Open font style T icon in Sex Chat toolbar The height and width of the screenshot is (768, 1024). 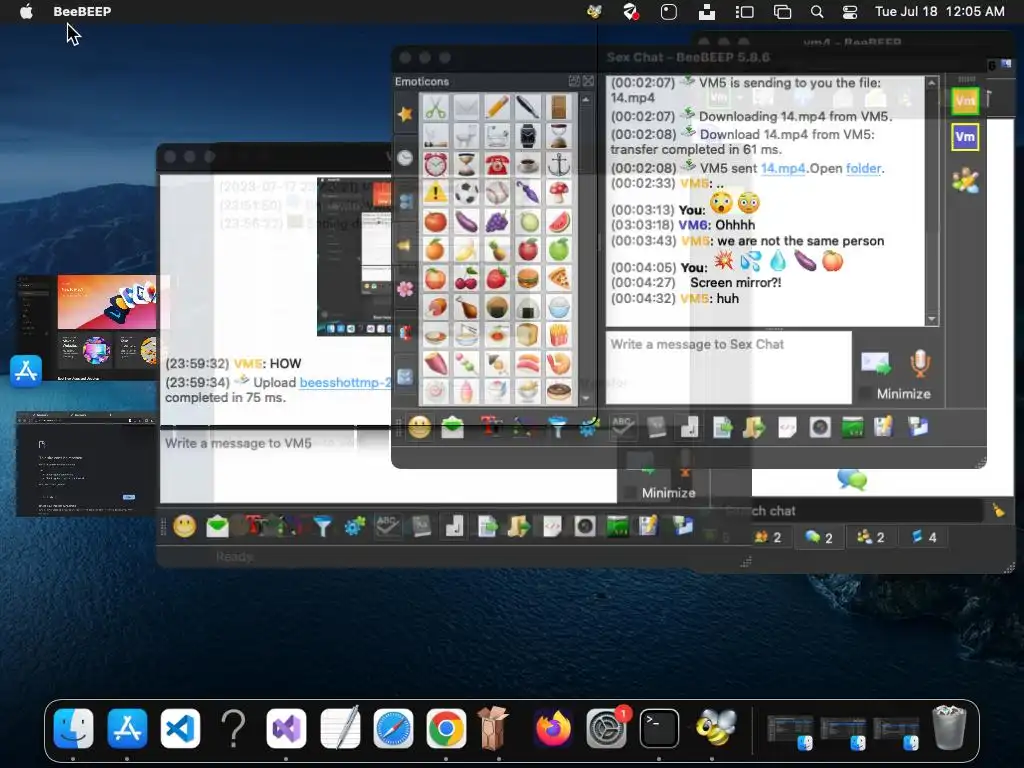(x=490, y=427)
